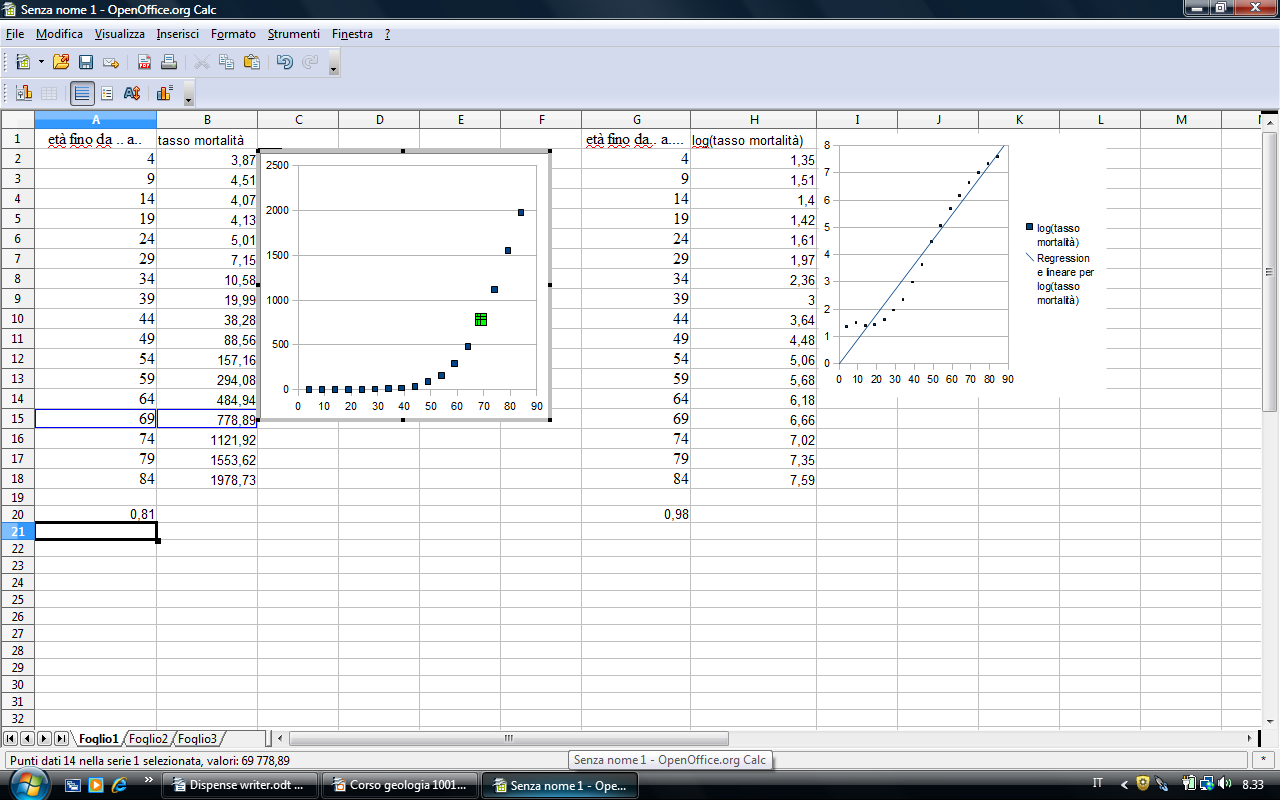Screen dimensions: 1280x800
Task: Click the Paste clipboard icon
Action: coord(252,62)
